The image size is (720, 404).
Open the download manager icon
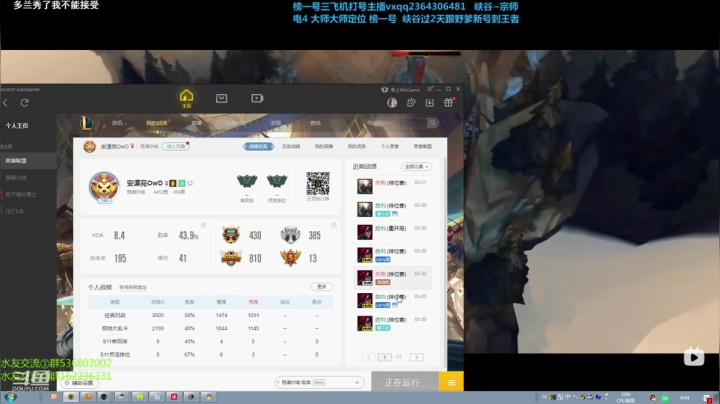pos(429,103)
